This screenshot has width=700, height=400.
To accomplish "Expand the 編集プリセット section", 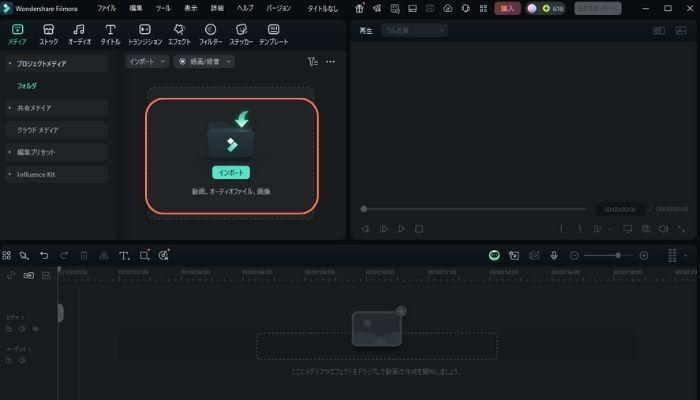I will pyautogui.click(x=10, y=152).
